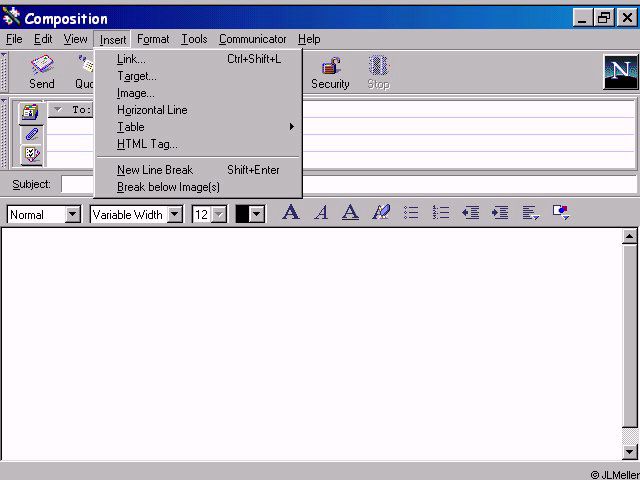Click the partially hidden Quote toolbar icon
Screen dimensions: 640x480
click(84, 72)
